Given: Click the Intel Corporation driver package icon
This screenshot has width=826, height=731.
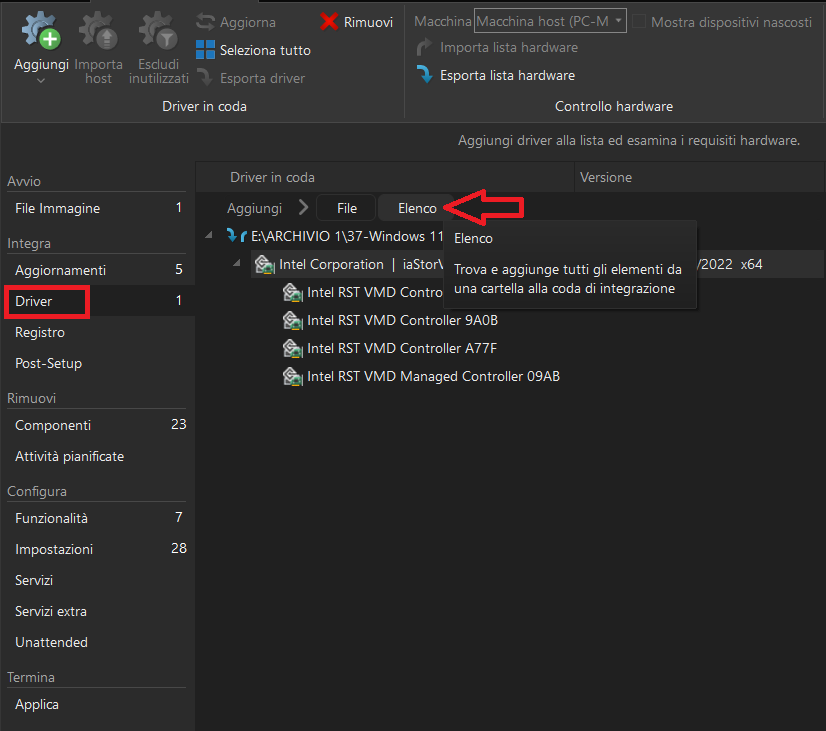Looking at the screenshot, I should pyautogui.click(x=264, y=264).
